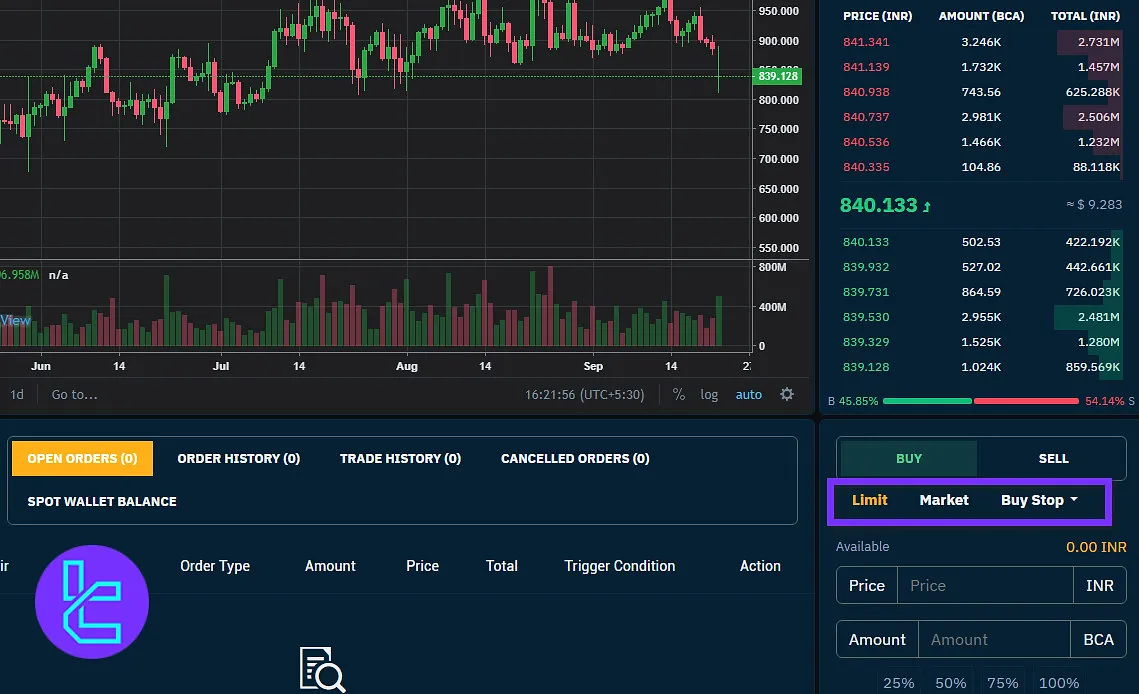Viewport: 1139px width, 694px height.
Task: Choose Market order type
Action: pos(944,500)
